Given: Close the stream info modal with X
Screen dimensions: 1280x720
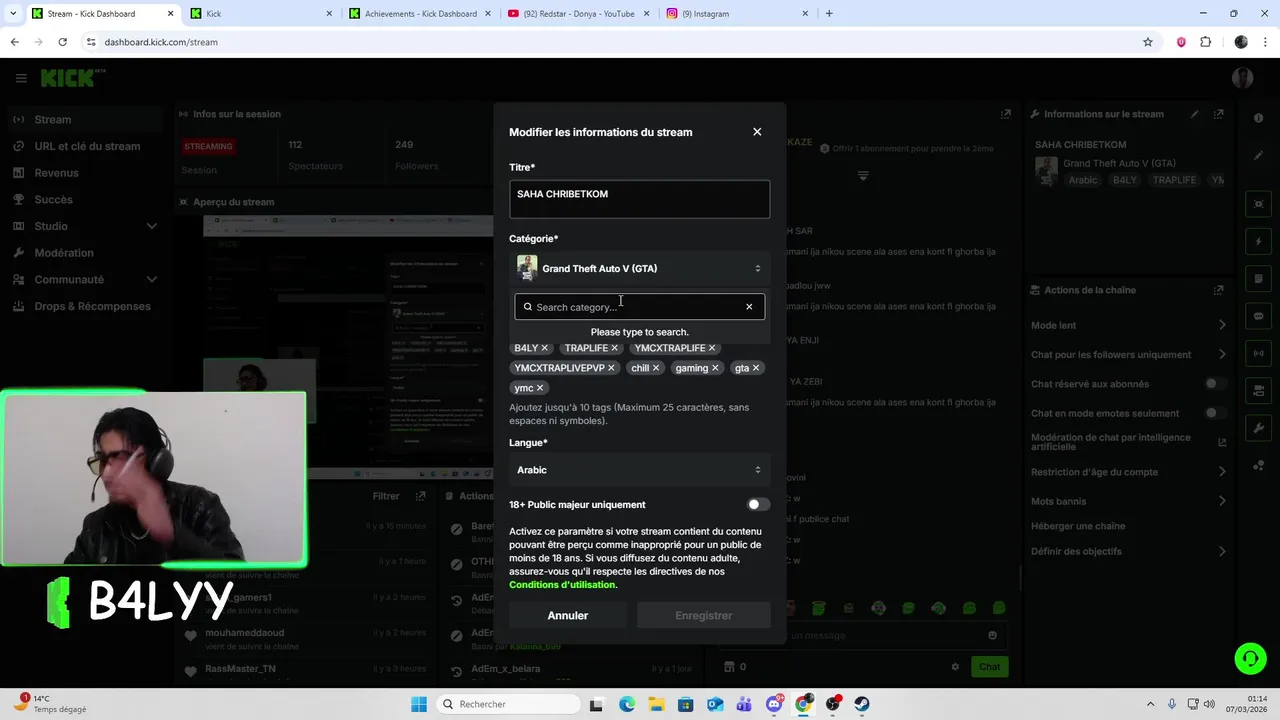Looking at the screenshot, I should tap(757, 132).
